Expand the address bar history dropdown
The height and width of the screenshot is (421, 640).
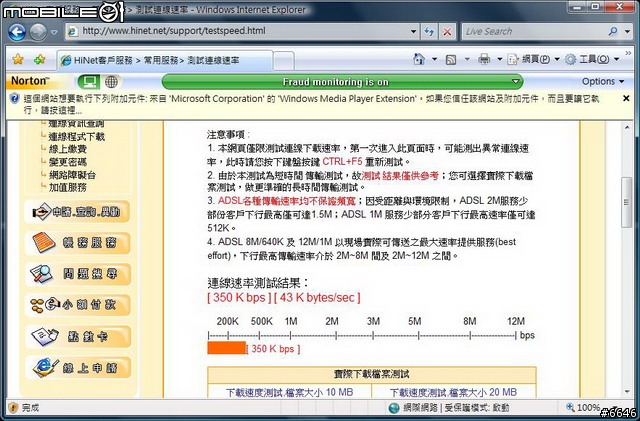(413, 31)
